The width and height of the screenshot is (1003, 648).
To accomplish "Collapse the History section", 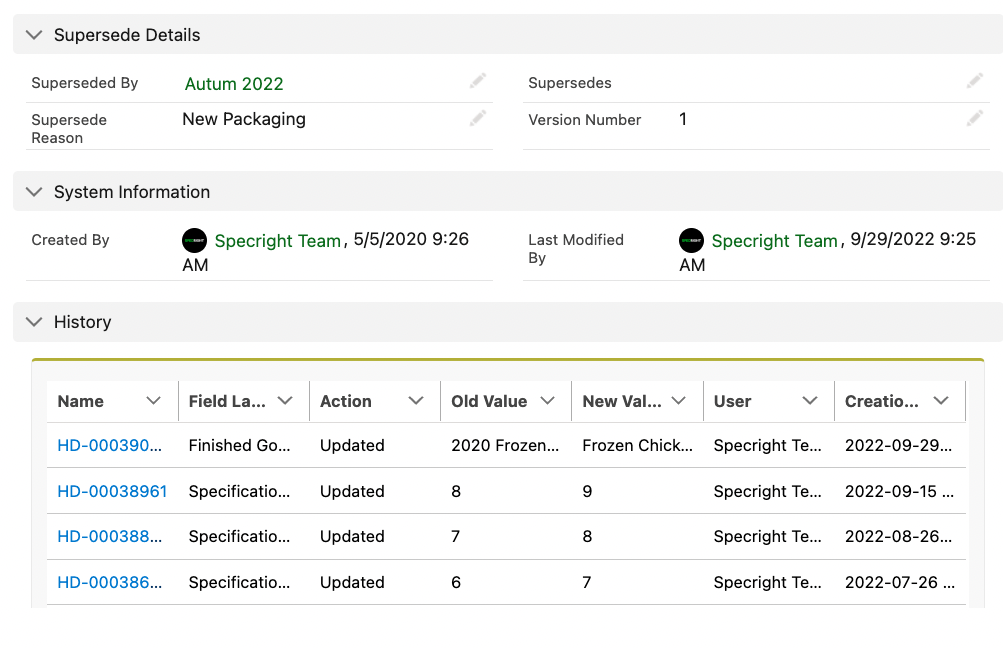I will point(34,321).
